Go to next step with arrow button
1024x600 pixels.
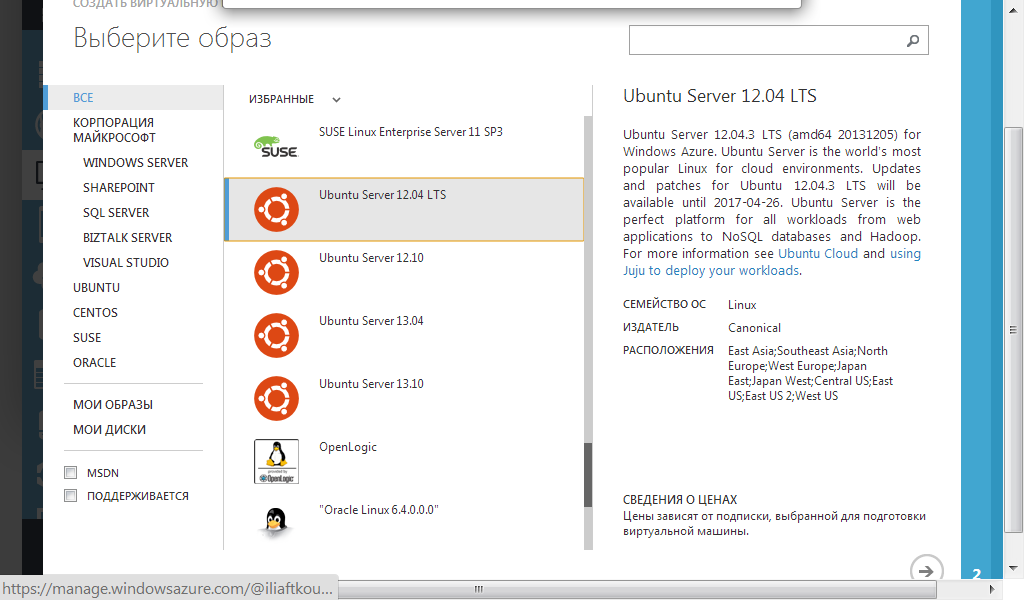[x=926, y=570]
